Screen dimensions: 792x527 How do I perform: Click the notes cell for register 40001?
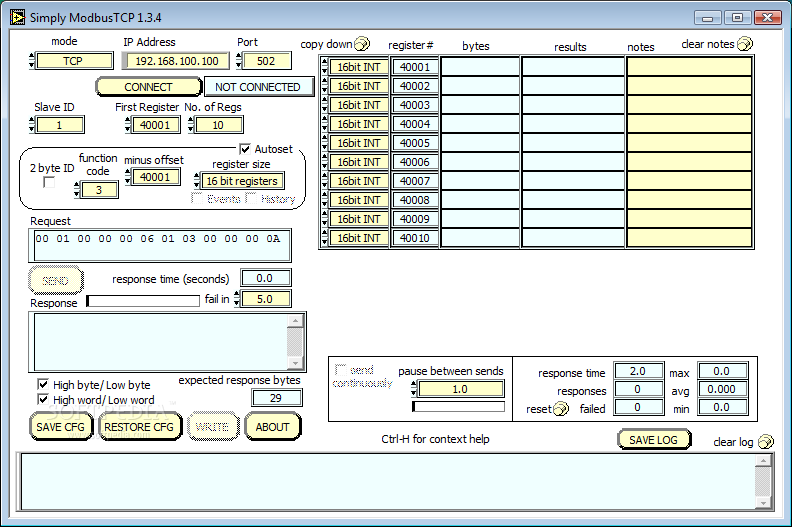pyautogui.click(x=689, y=67)
